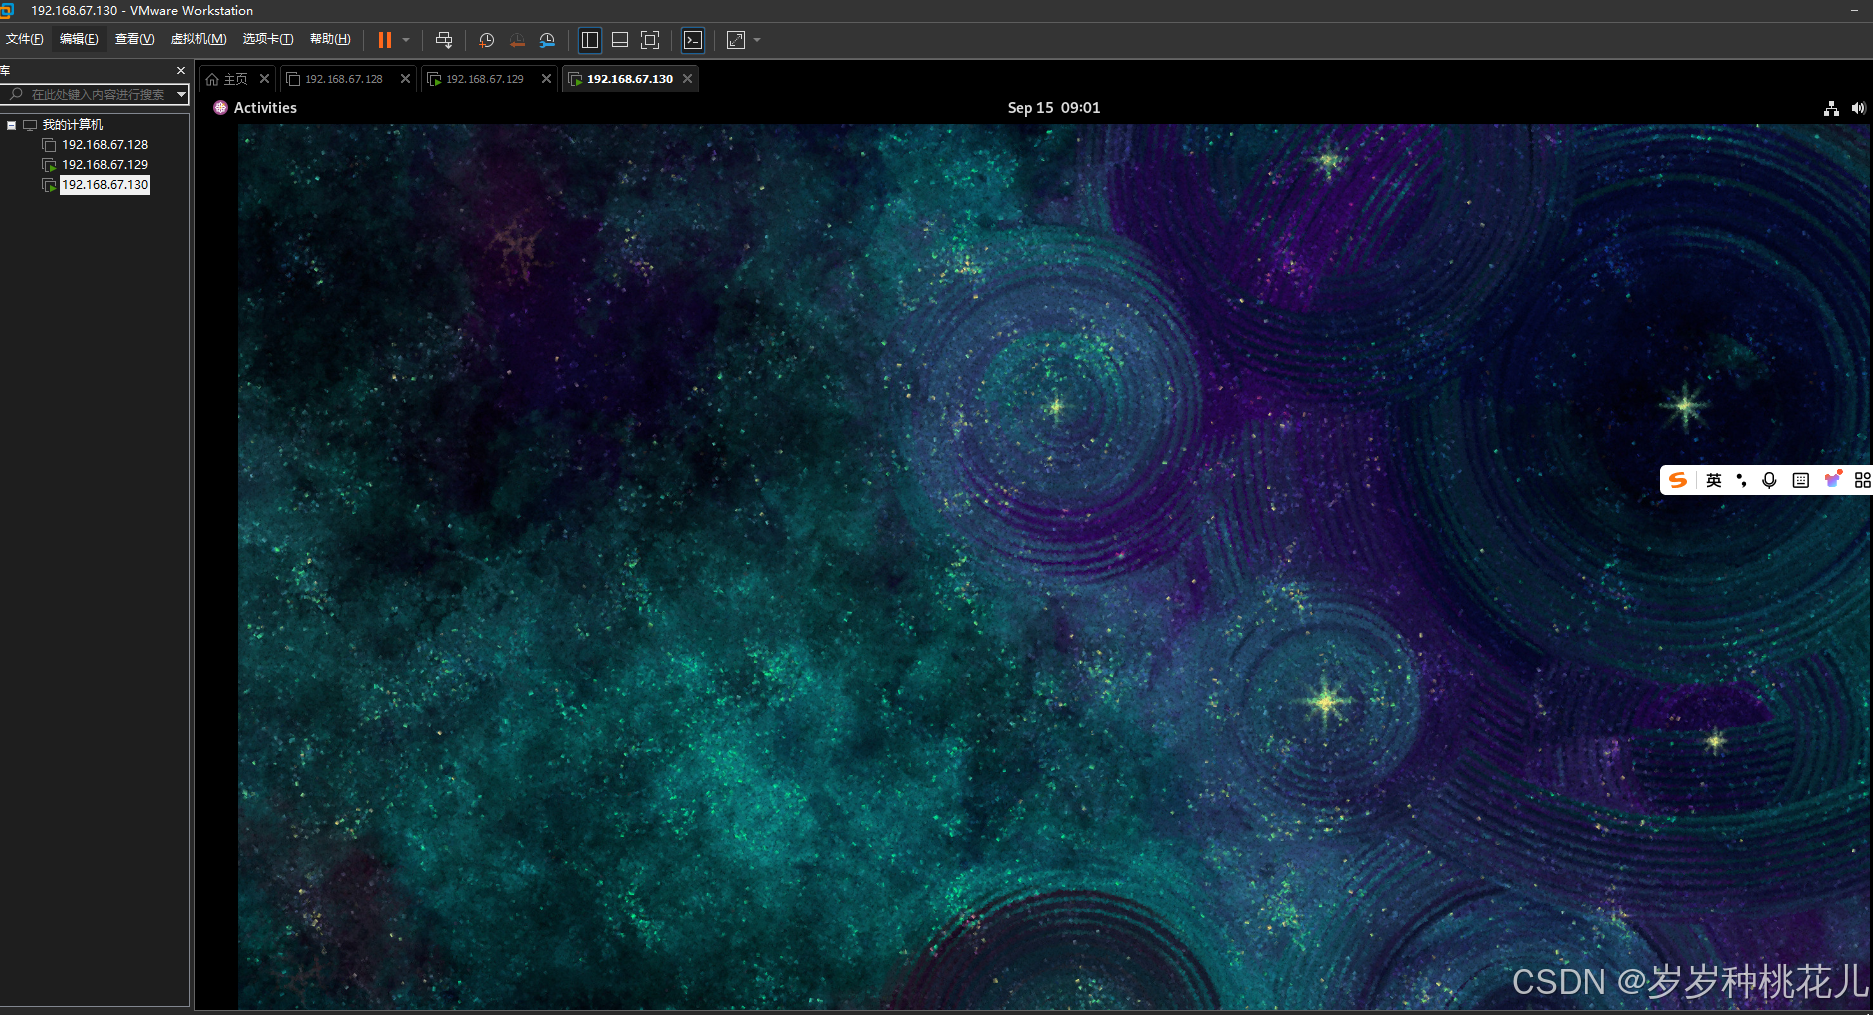Screen dimensions: 1873x1015
Task: Click the Sogou input method logo
Action: (x=1678, y=480)
